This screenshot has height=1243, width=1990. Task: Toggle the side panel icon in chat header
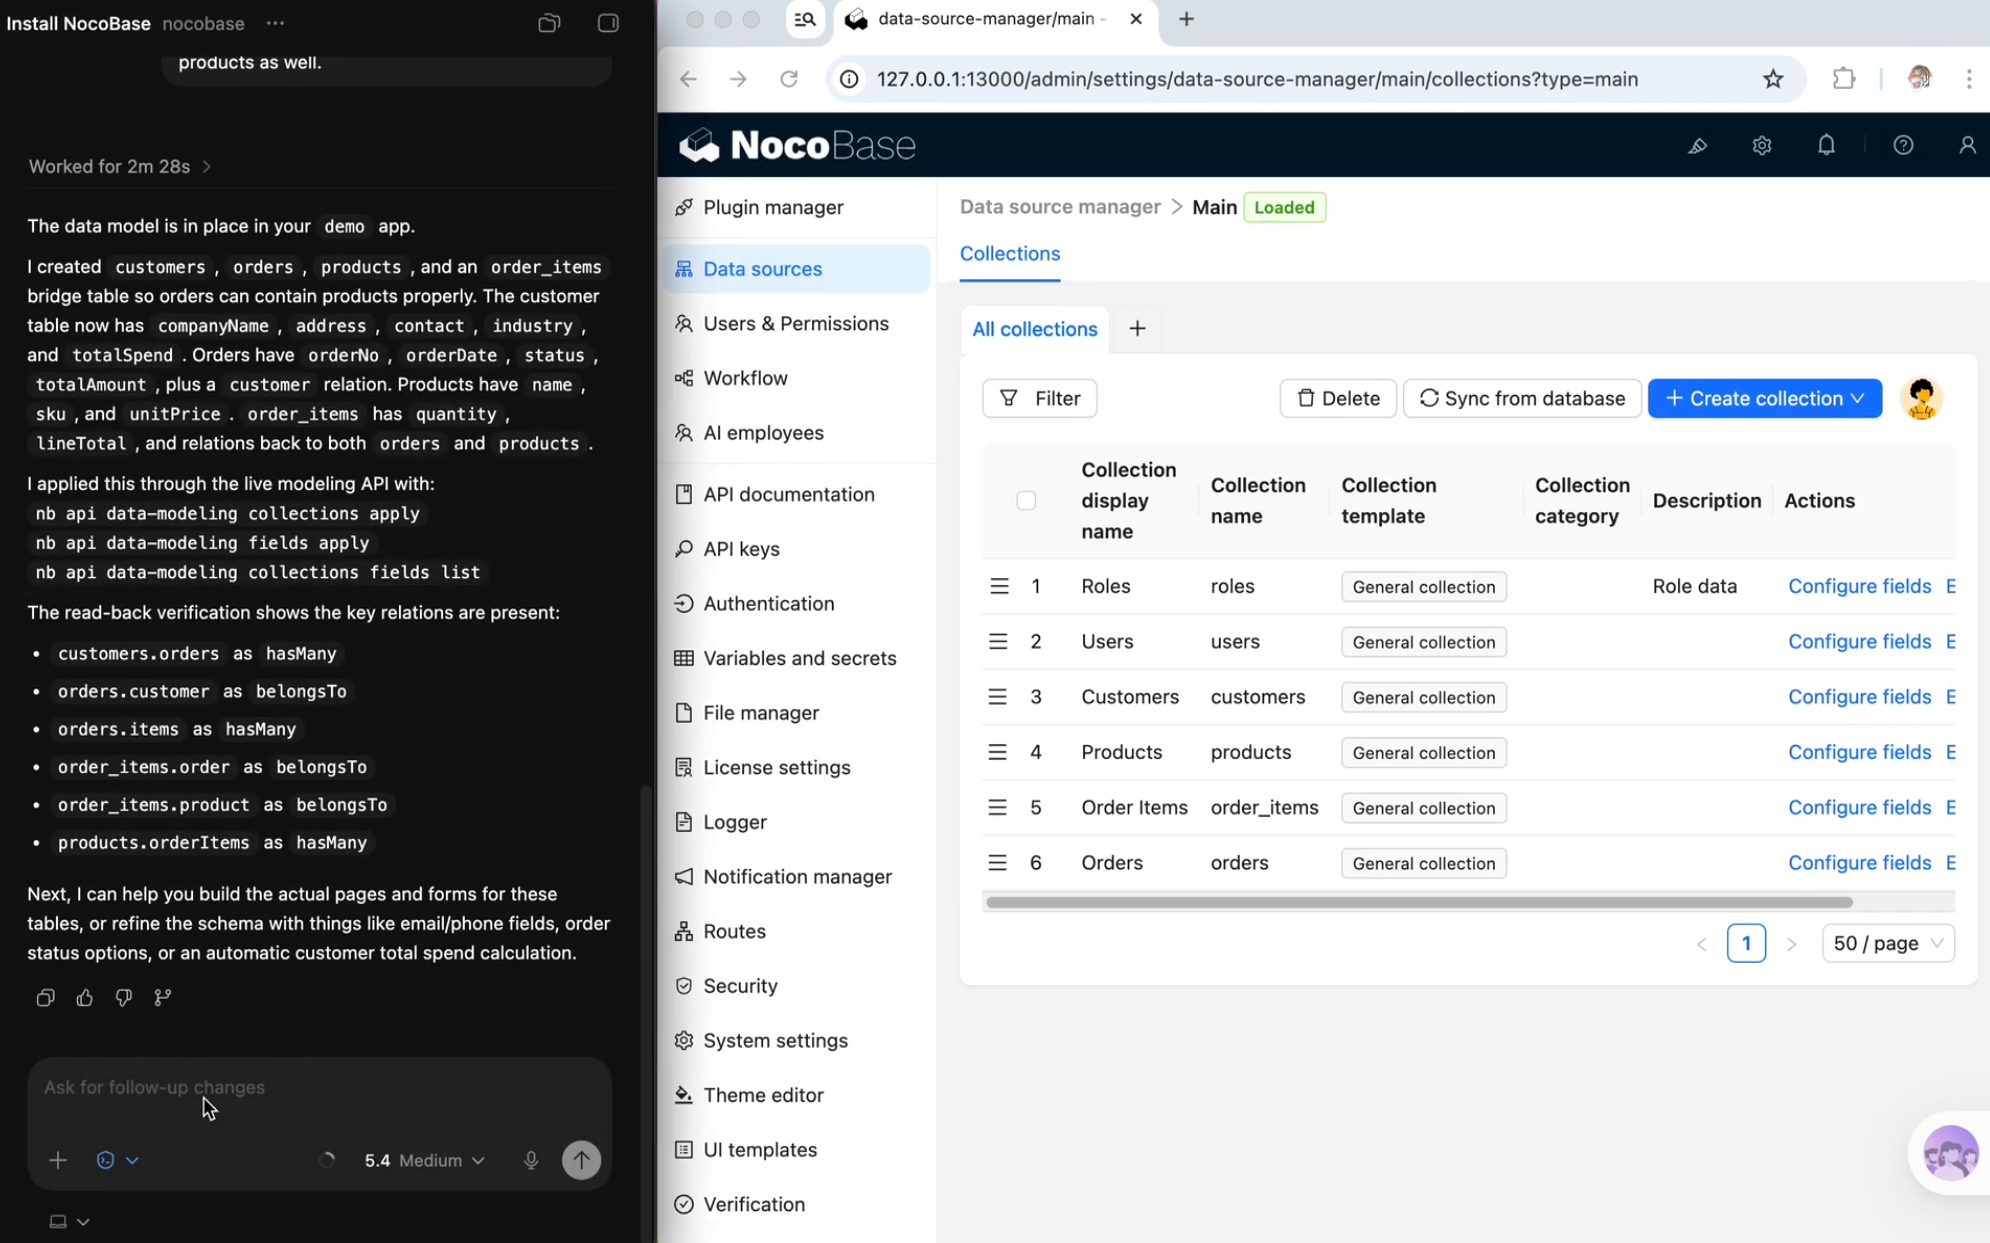tap(608, 23)
